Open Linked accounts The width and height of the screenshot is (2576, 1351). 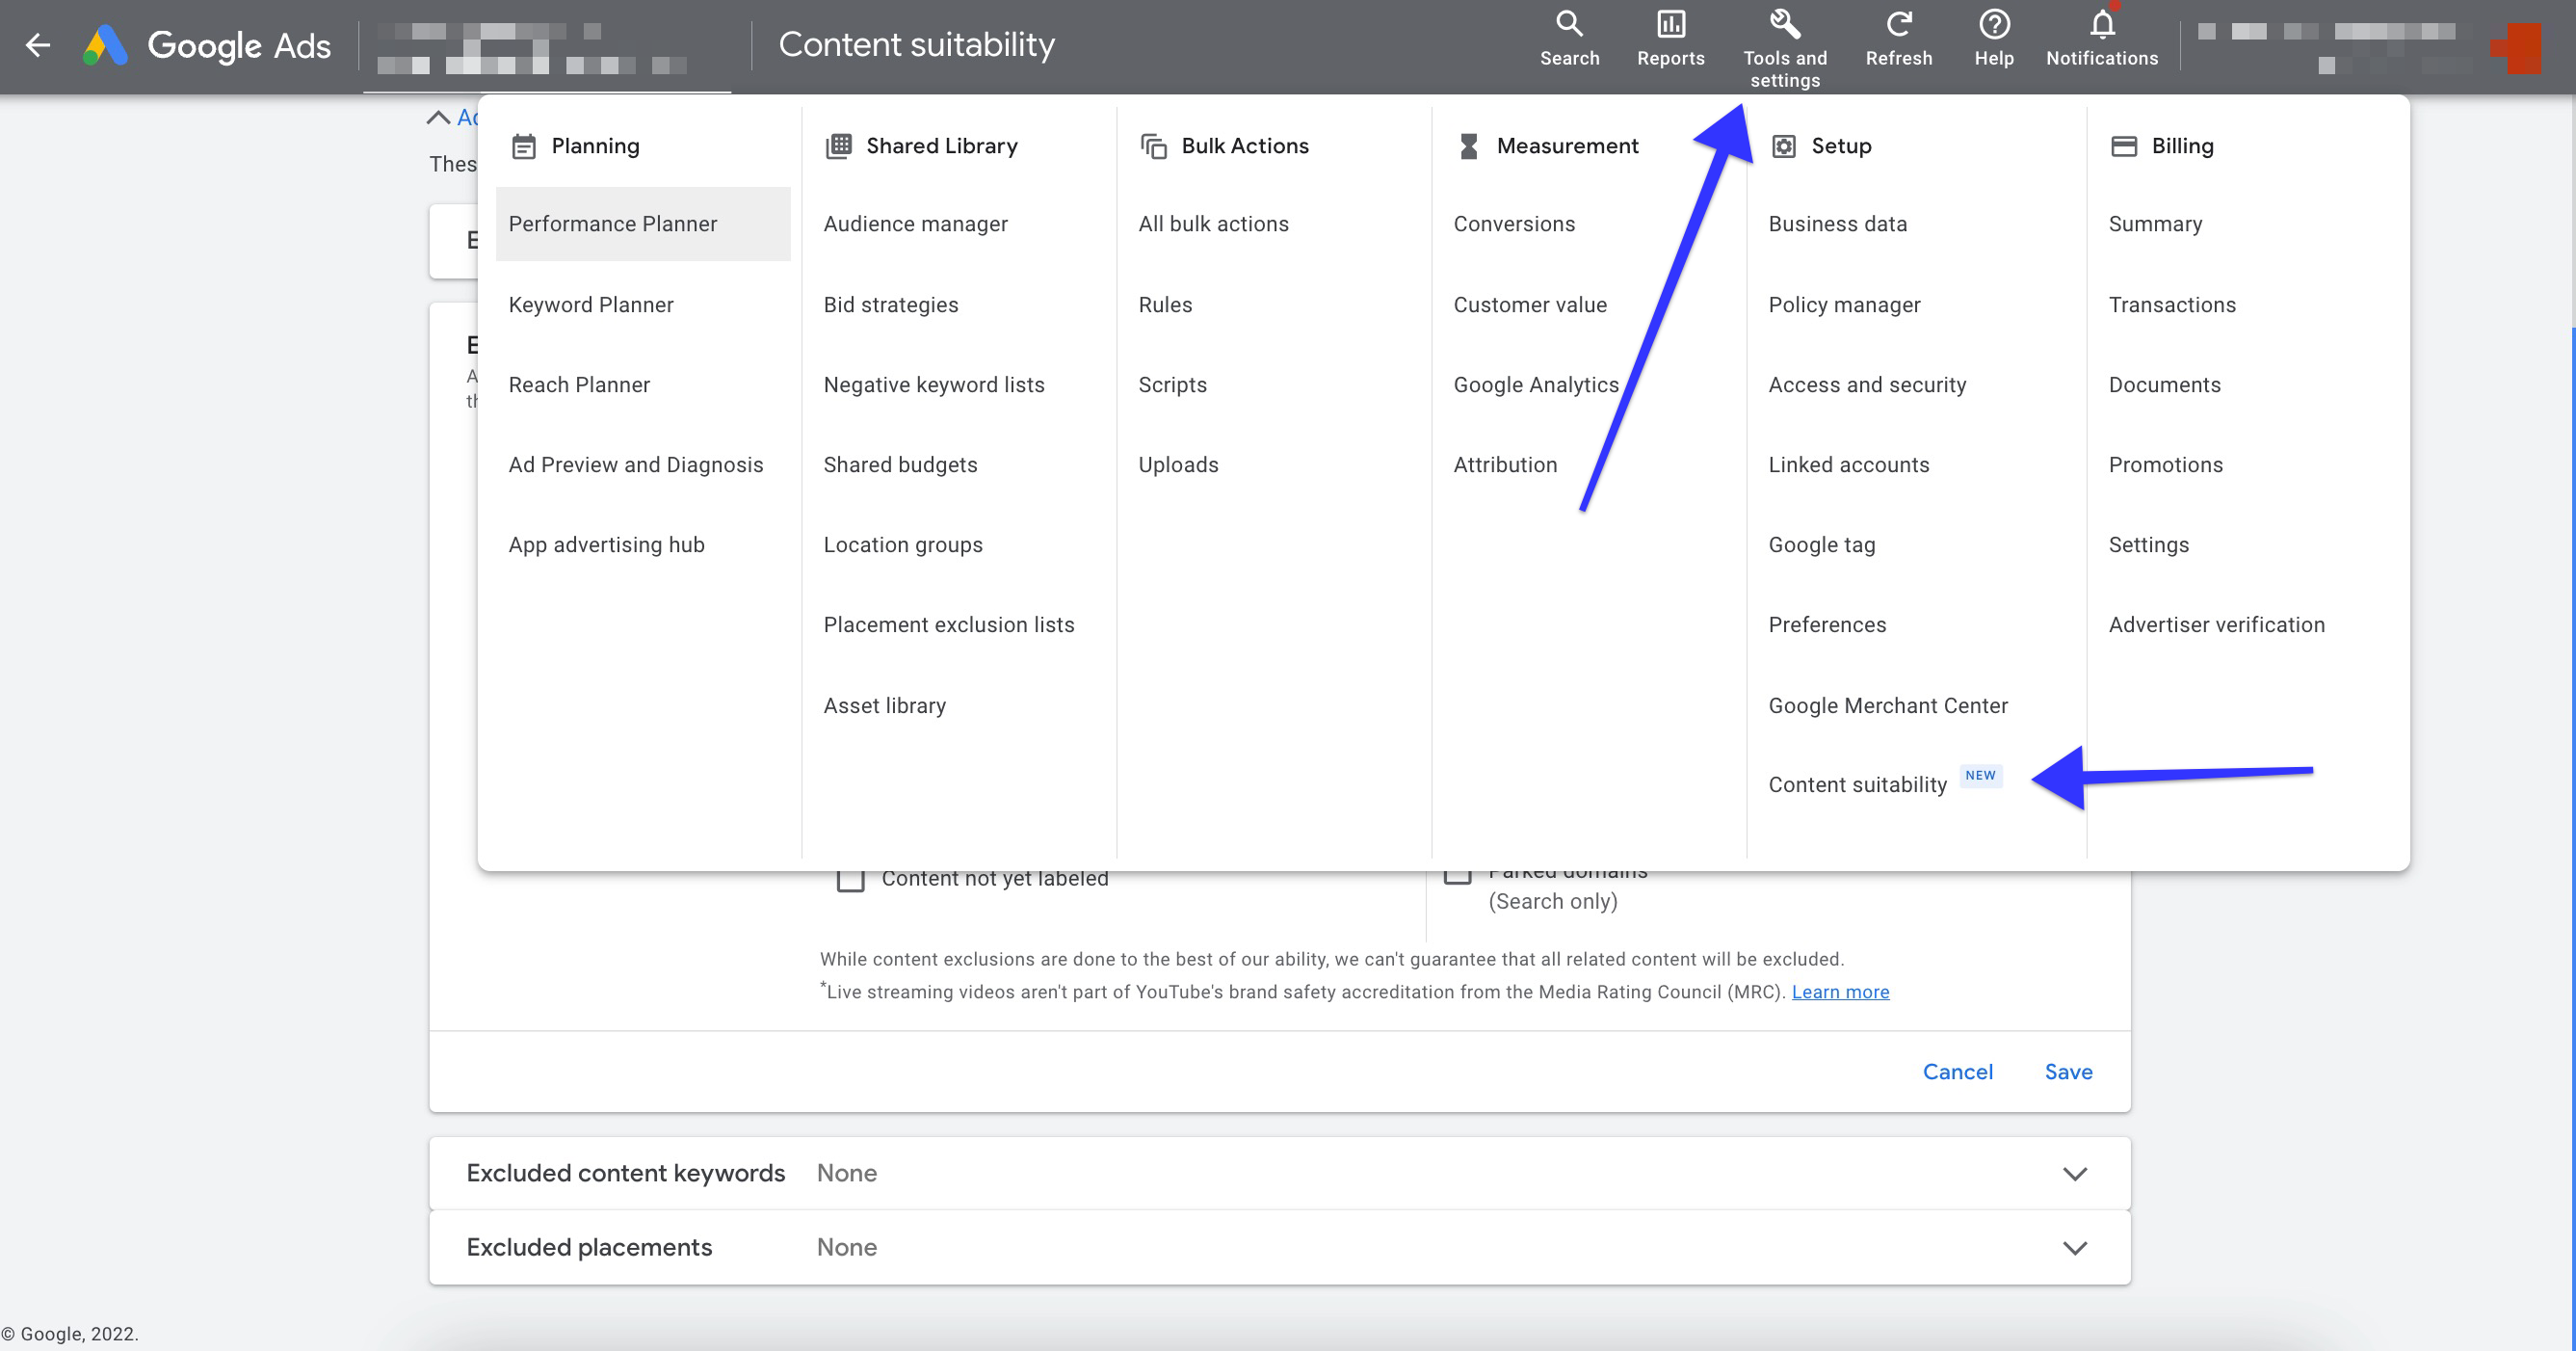coord(1848,465)
